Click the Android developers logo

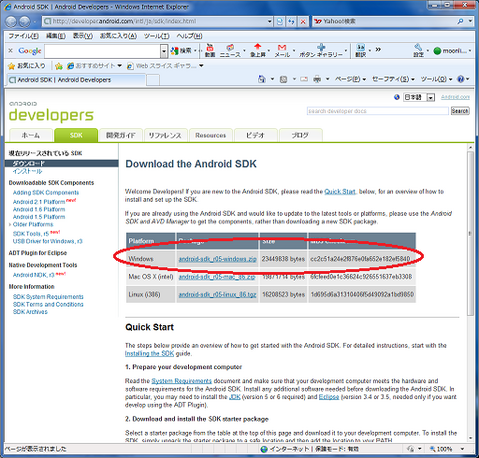point(51,112)
